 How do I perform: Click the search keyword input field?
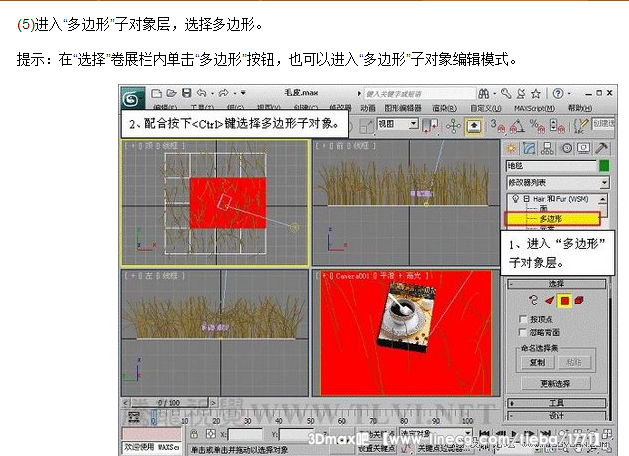(x=419, y=94)
